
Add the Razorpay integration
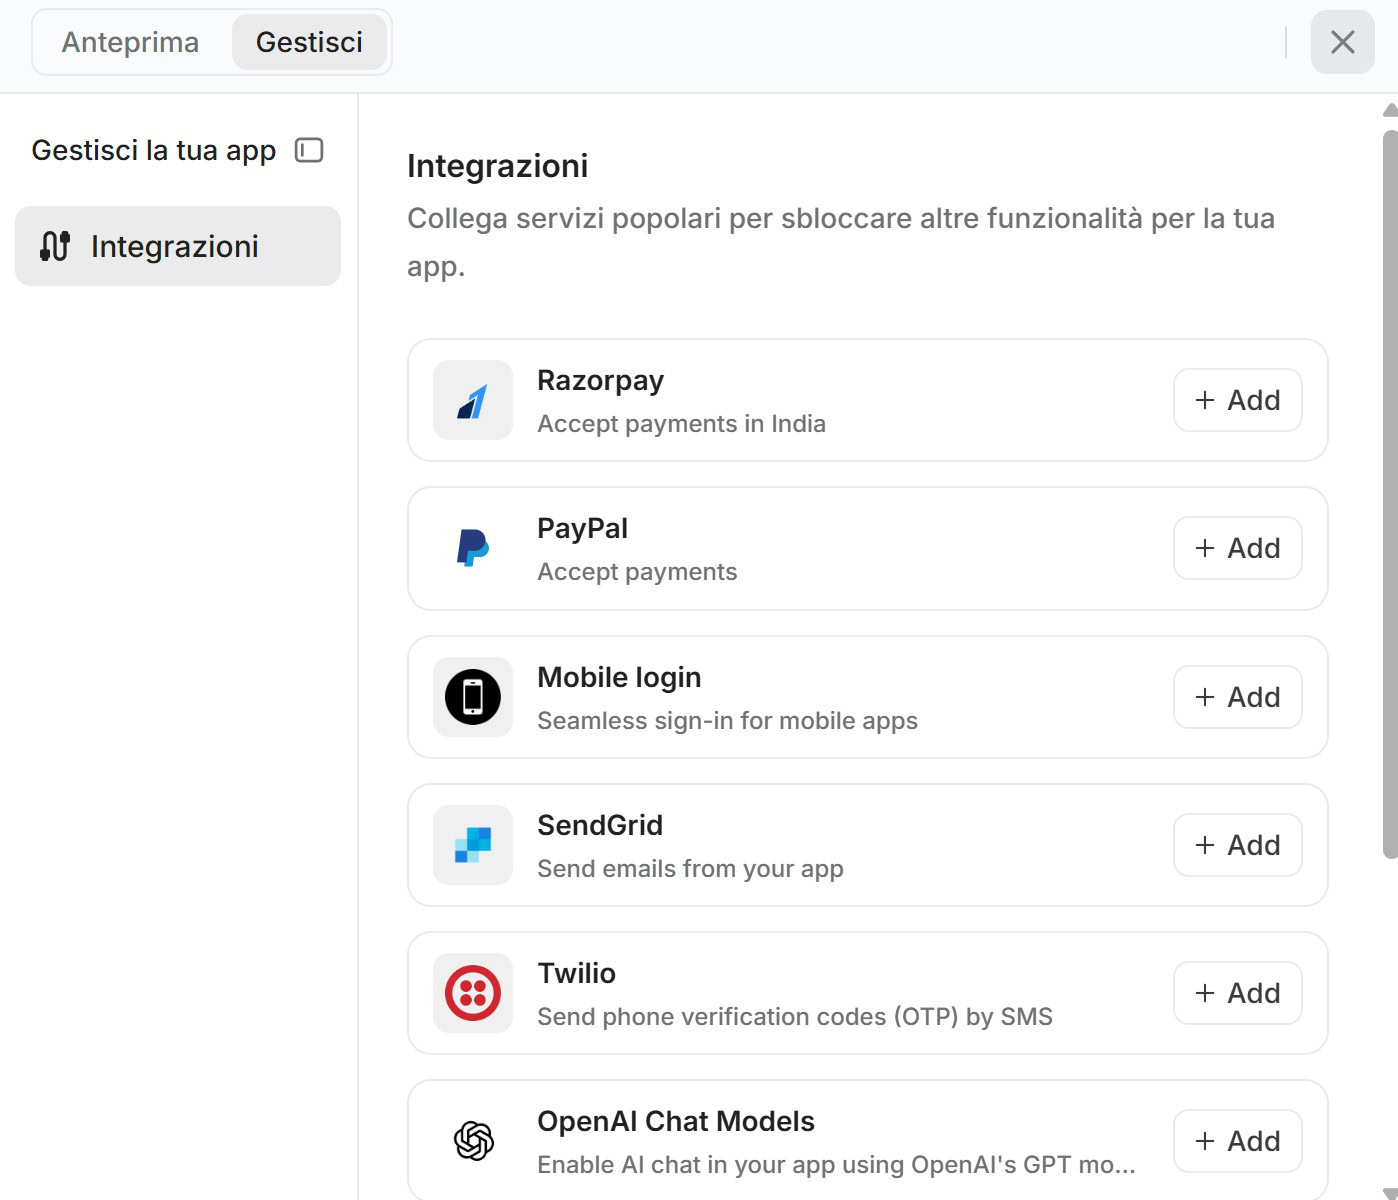tap(1237, 400)
